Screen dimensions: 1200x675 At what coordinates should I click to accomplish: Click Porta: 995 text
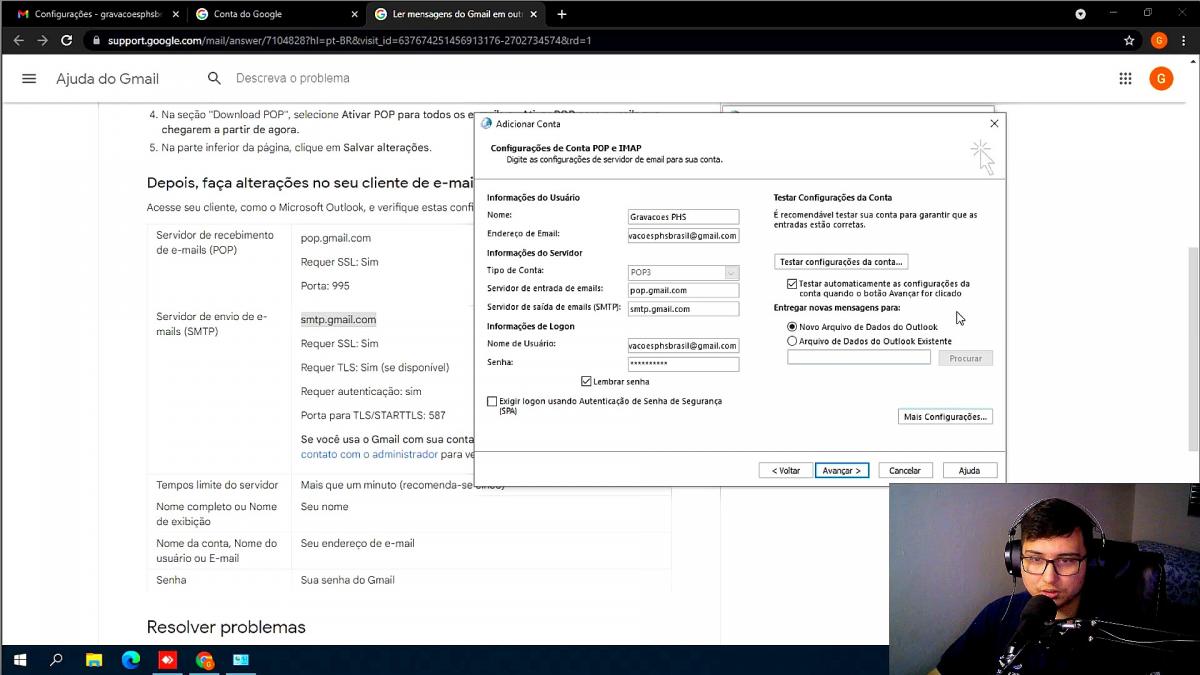click(x=325, y=286)
